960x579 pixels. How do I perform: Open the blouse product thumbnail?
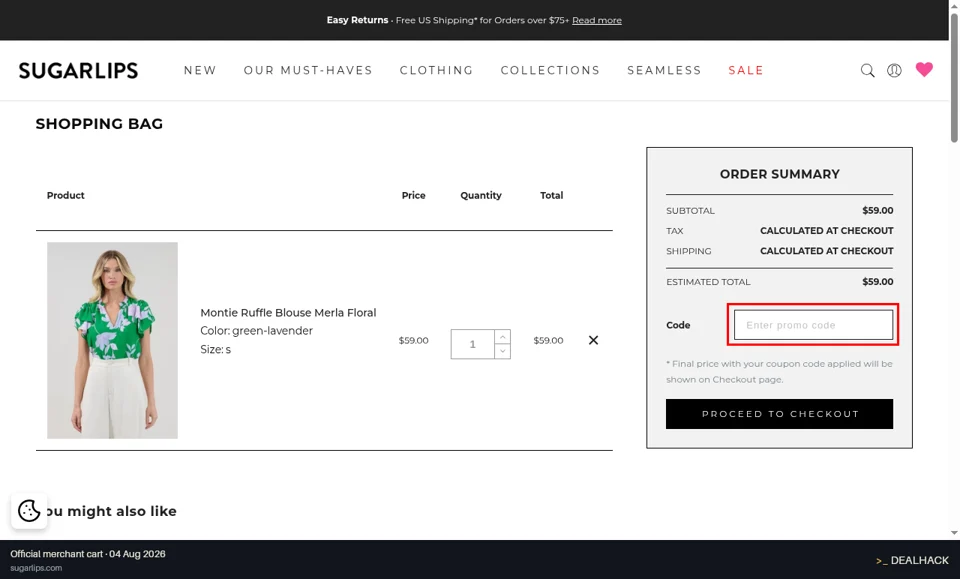tap(113, 340)
